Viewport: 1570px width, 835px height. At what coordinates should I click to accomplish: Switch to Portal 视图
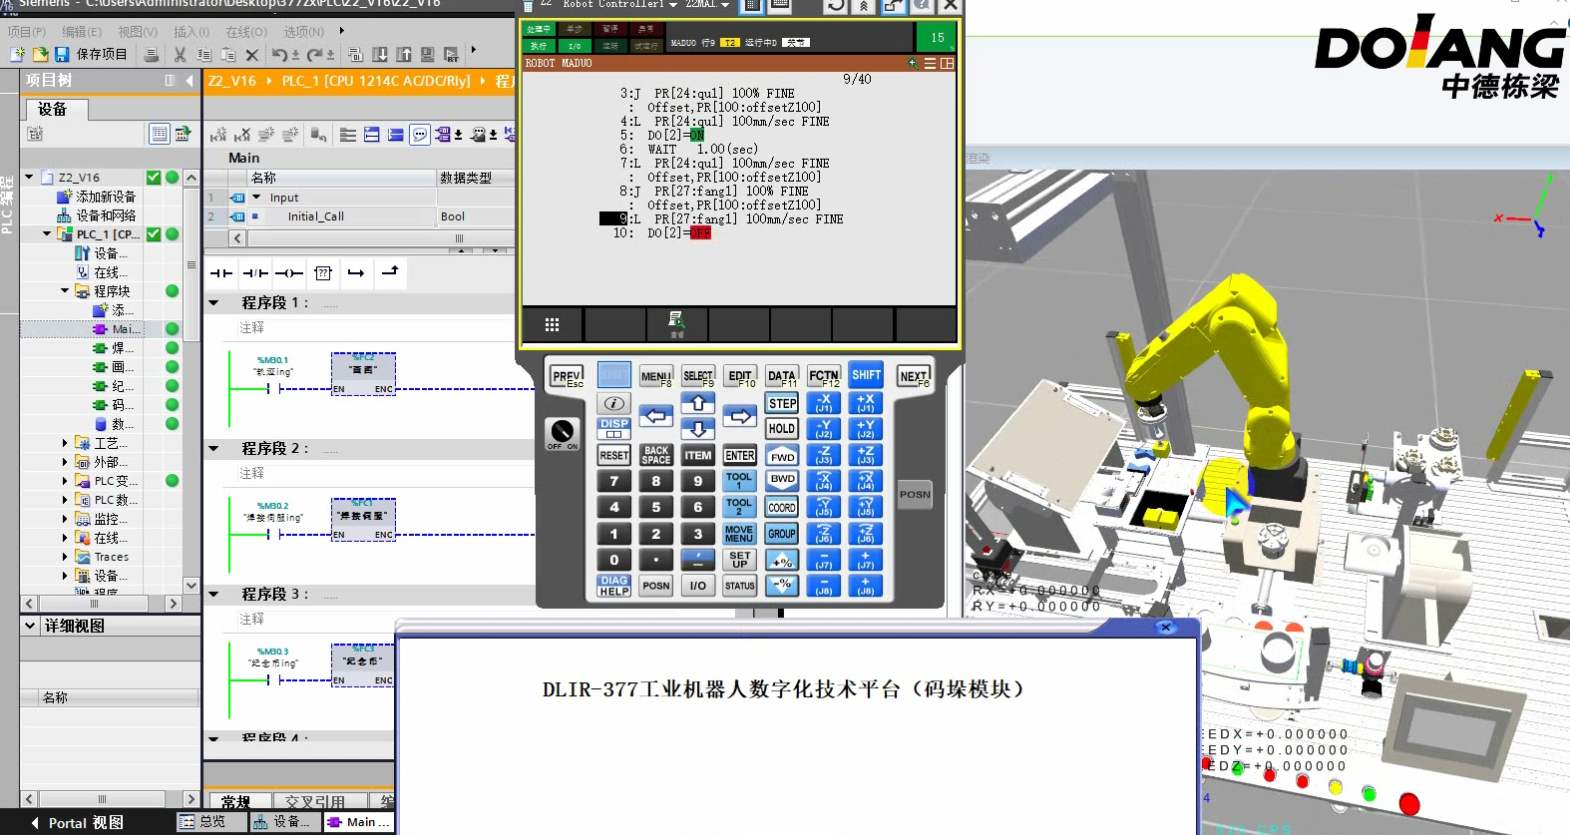coord(77,823)
